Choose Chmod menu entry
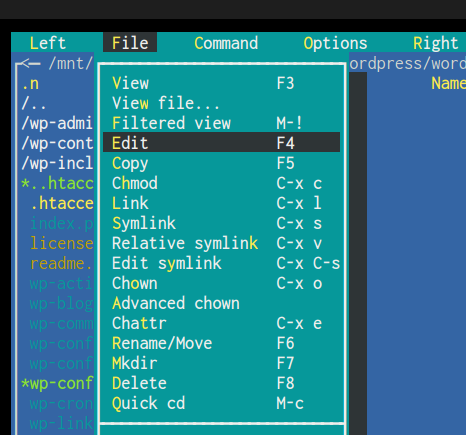The height and width of the screenshot is (435, 466). coord(222,183)
